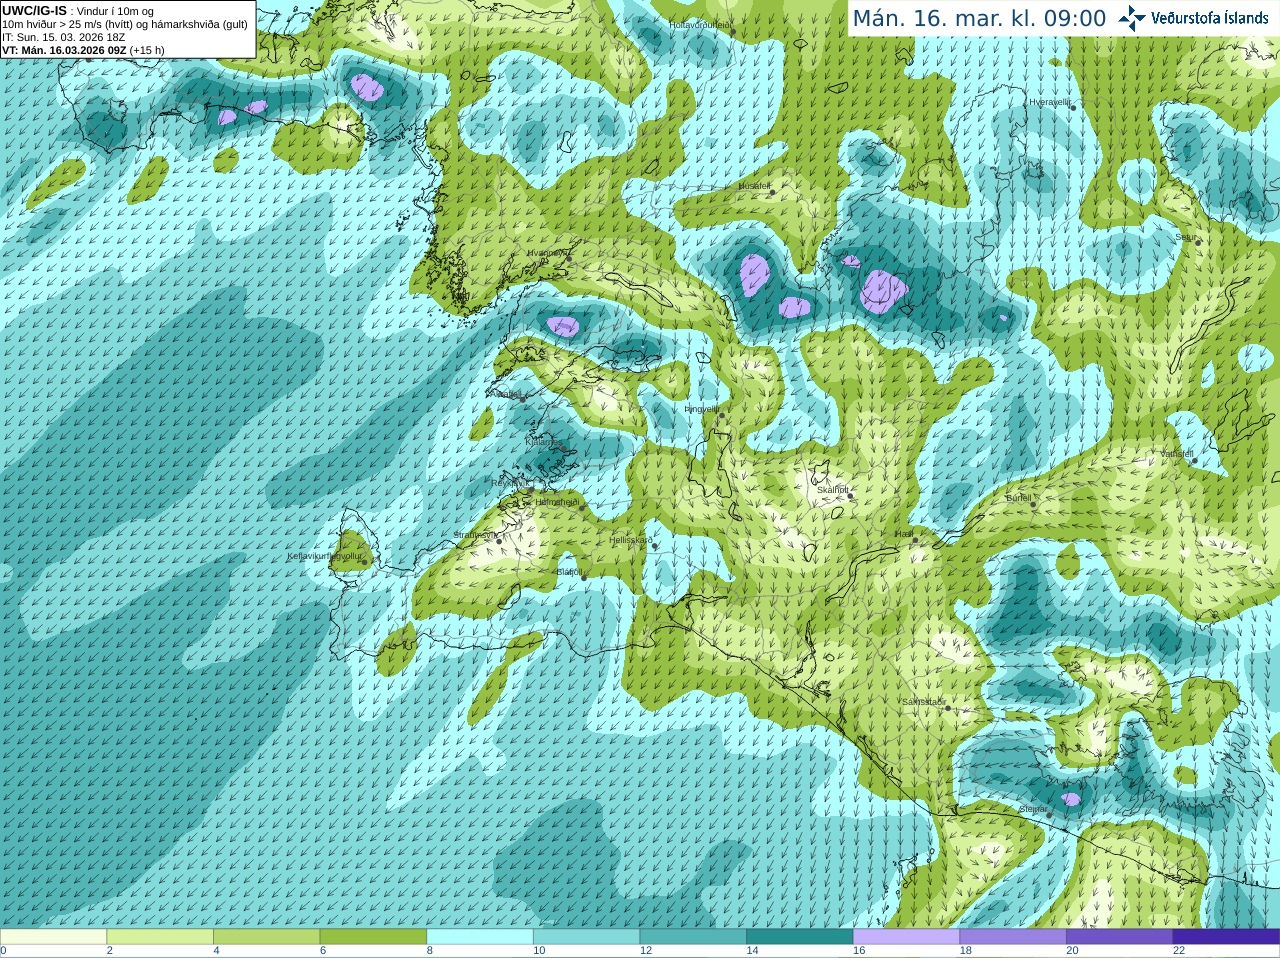The image size is (1280, 958).
Task: Click the Steinar station label
Action: click(x=1033, y=809)
